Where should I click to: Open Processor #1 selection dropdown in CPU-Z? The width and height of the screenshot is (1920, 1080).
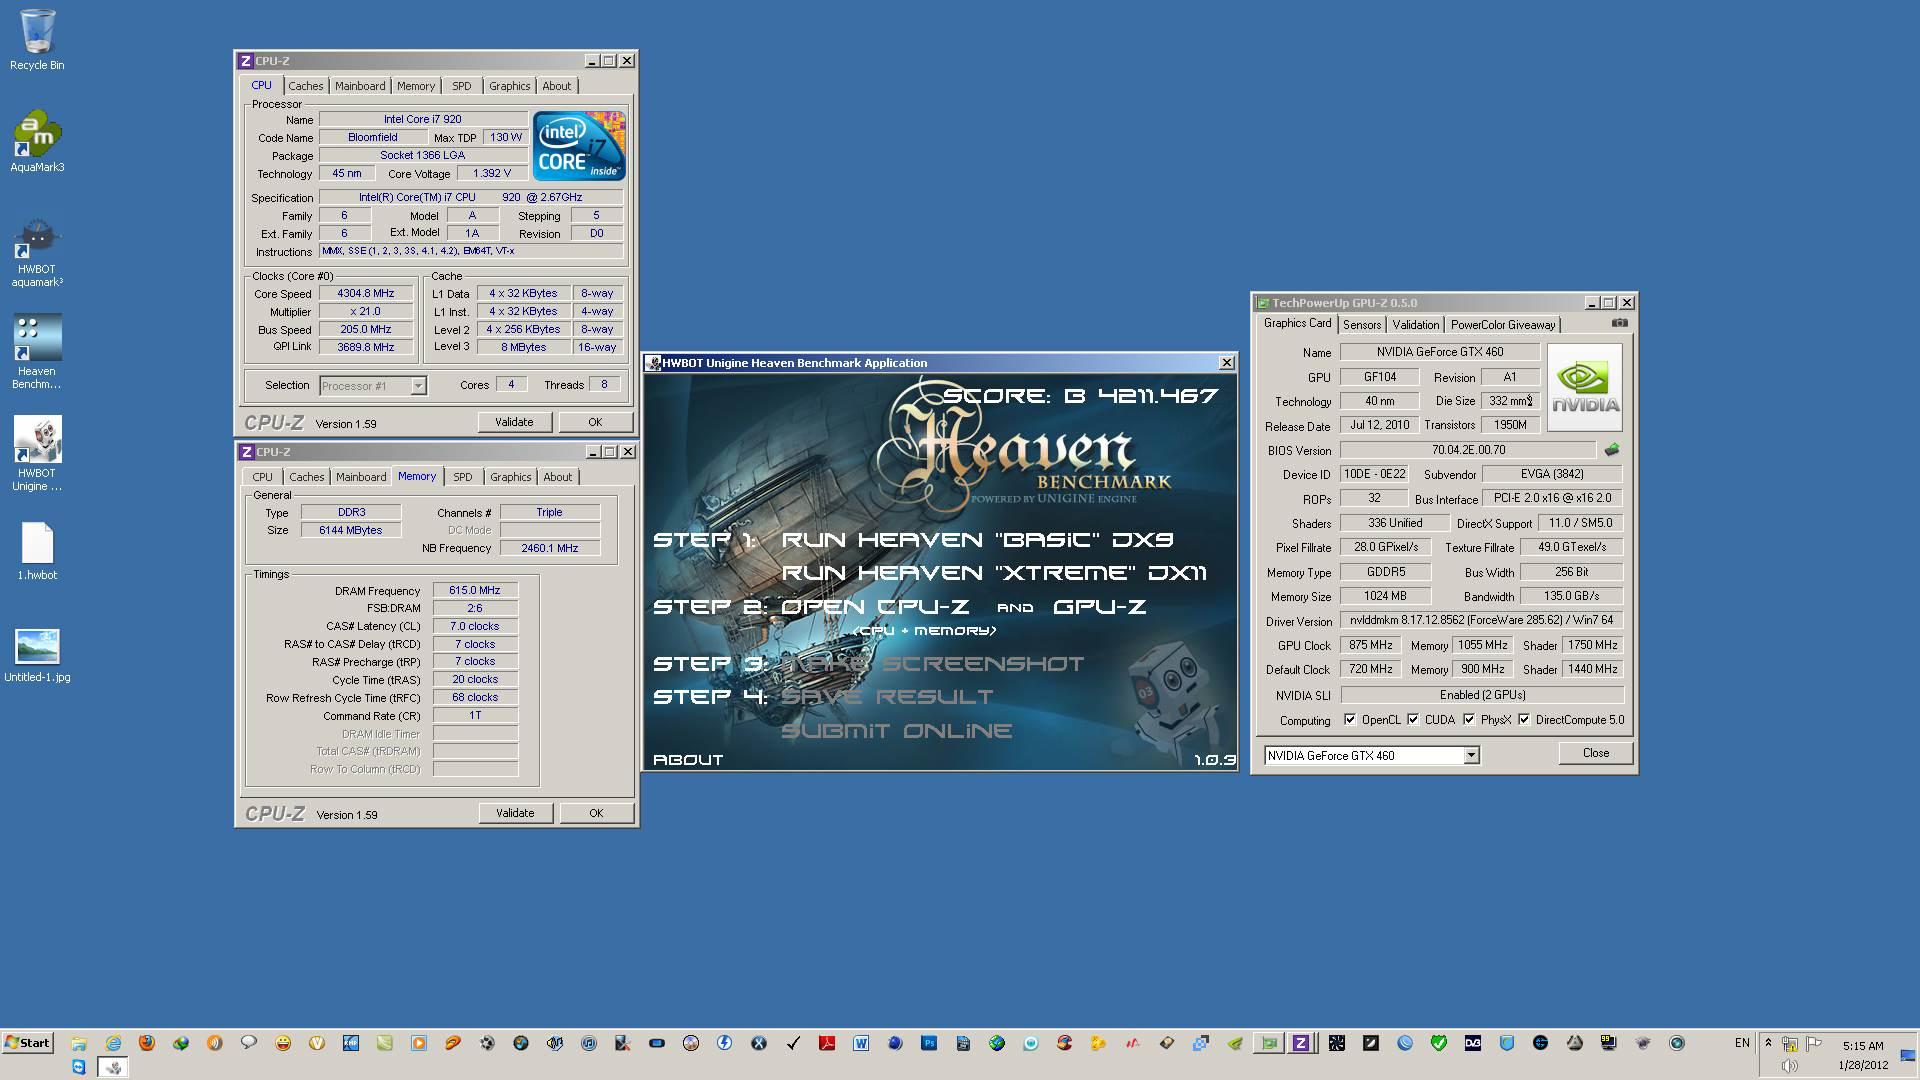click(x=373, y=386)
